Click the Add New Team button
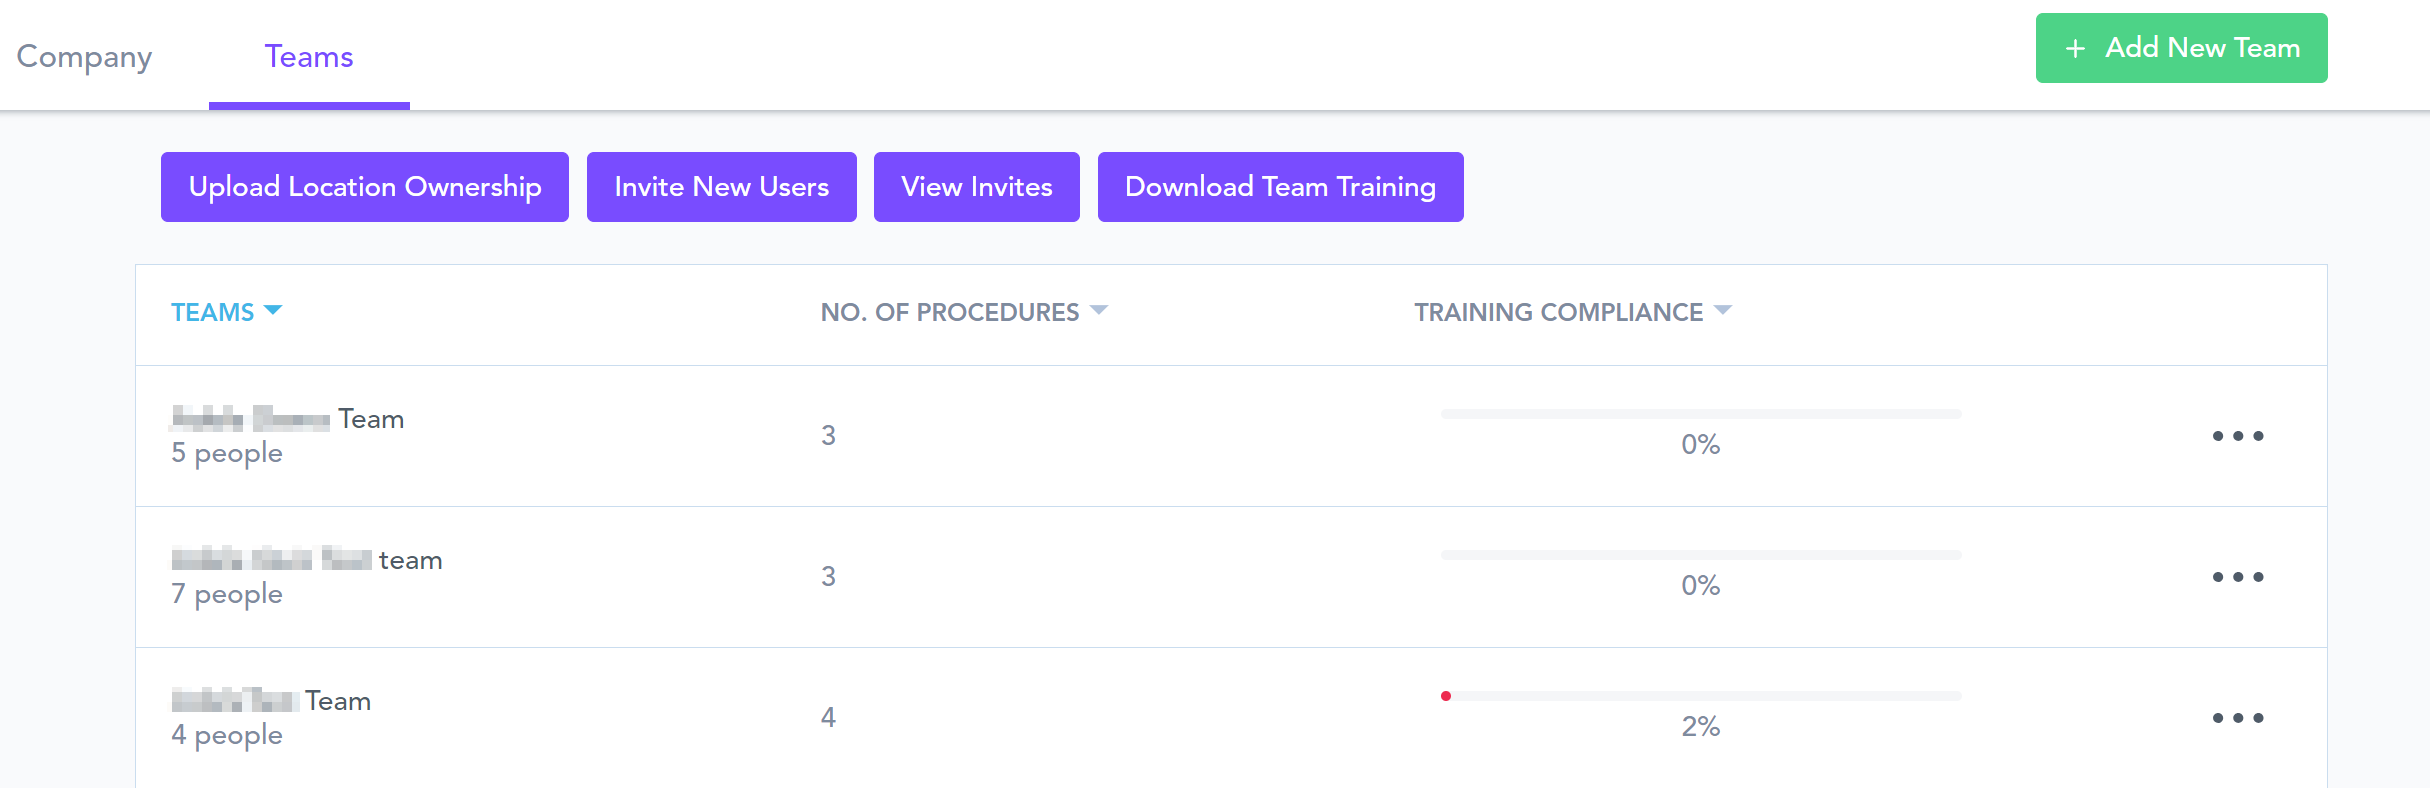2430x788 pixels. point(2181,48)
